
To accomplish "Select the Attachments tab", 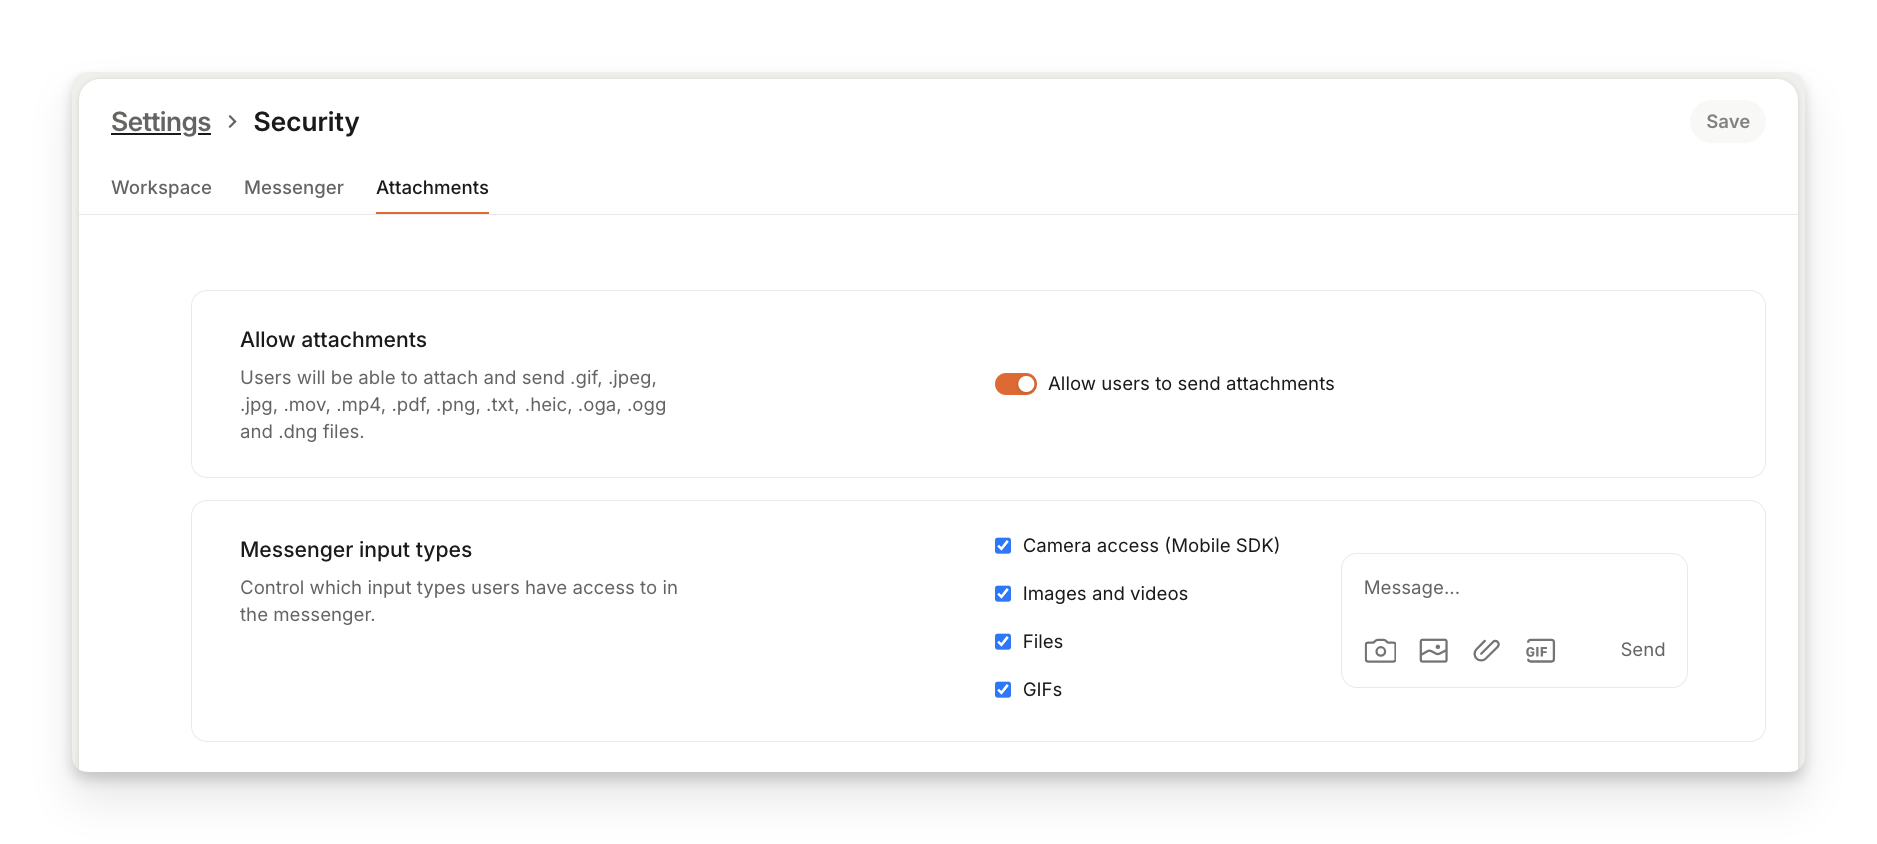I will 432,188.
